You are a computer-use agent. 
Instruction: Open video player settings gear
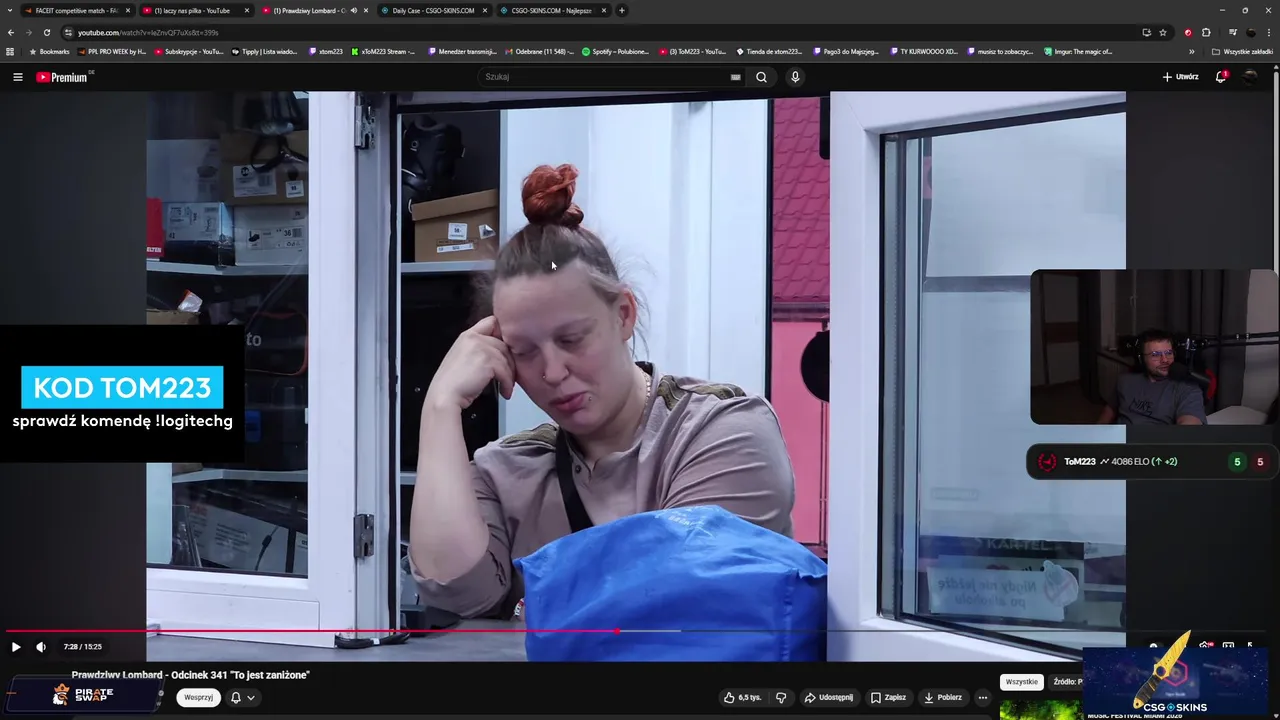[x=1204, y=647]
